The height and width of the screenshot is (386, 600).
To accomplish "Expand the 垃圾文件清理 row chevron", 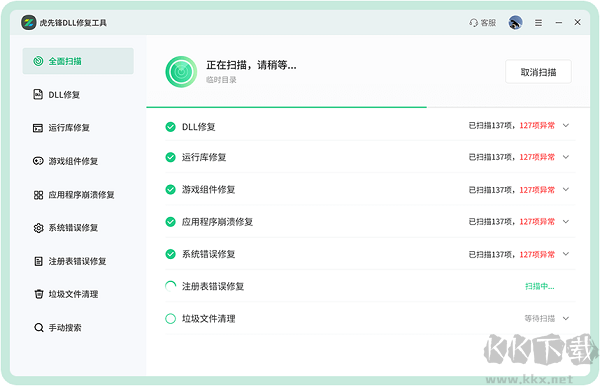I will click(x=566, y=318).
